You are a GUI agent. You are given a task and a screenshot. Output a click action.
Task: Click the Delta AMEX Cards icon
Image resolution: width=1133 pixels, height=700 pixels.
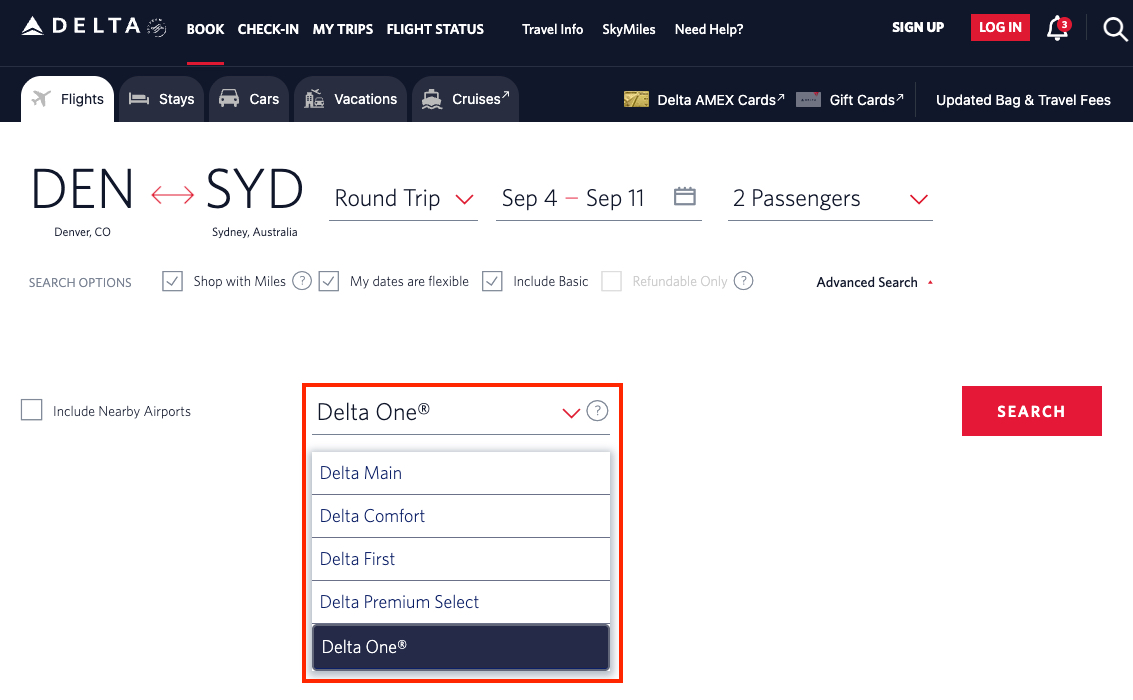click(x=637, y=99)
